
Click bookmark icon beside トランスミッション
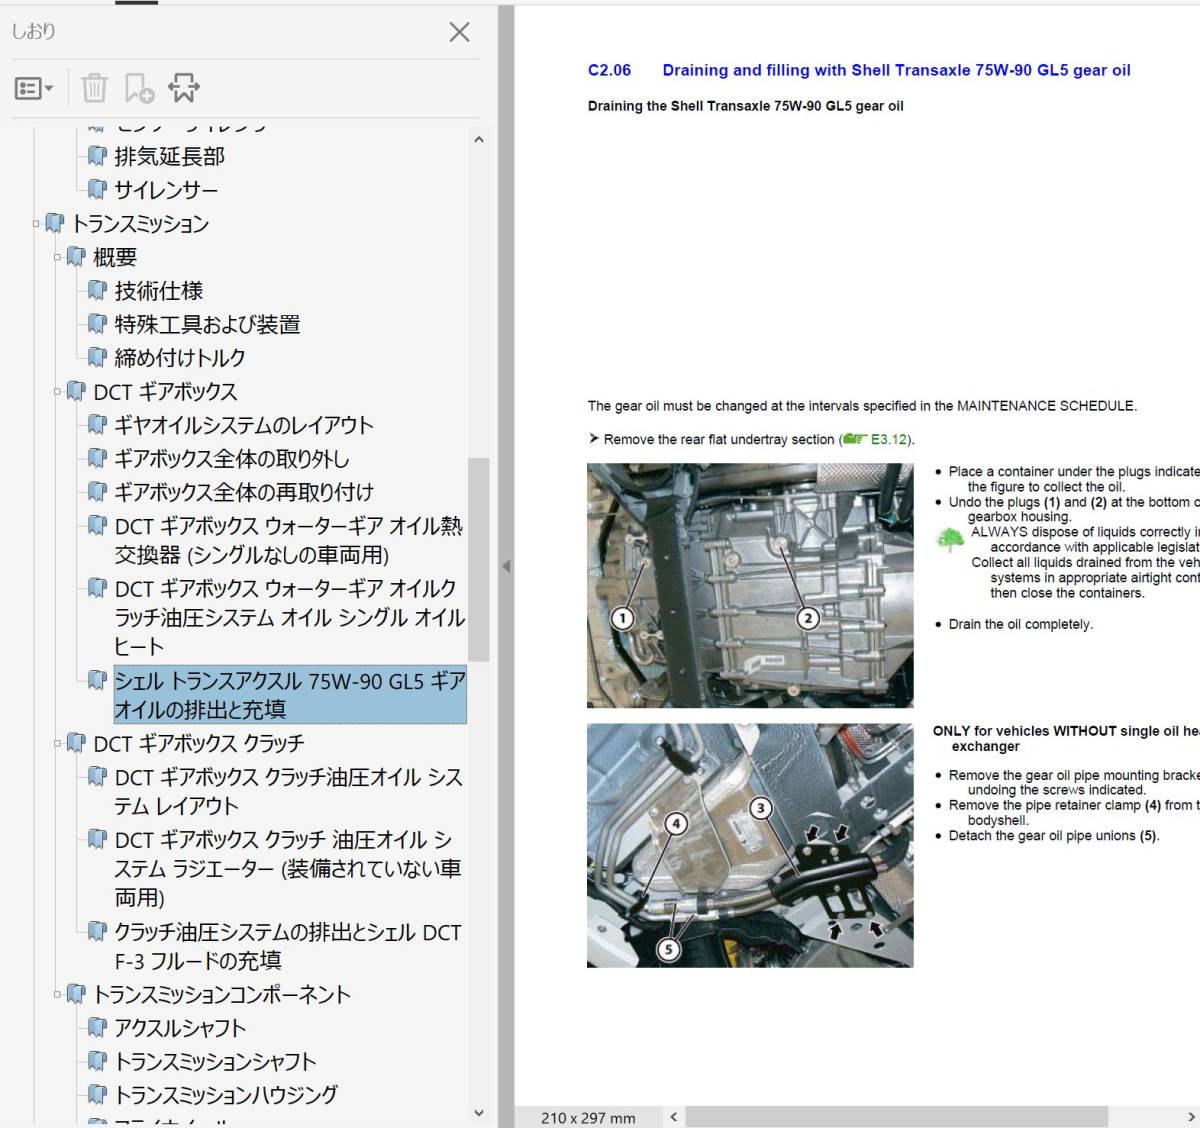(x=54, y=223)
